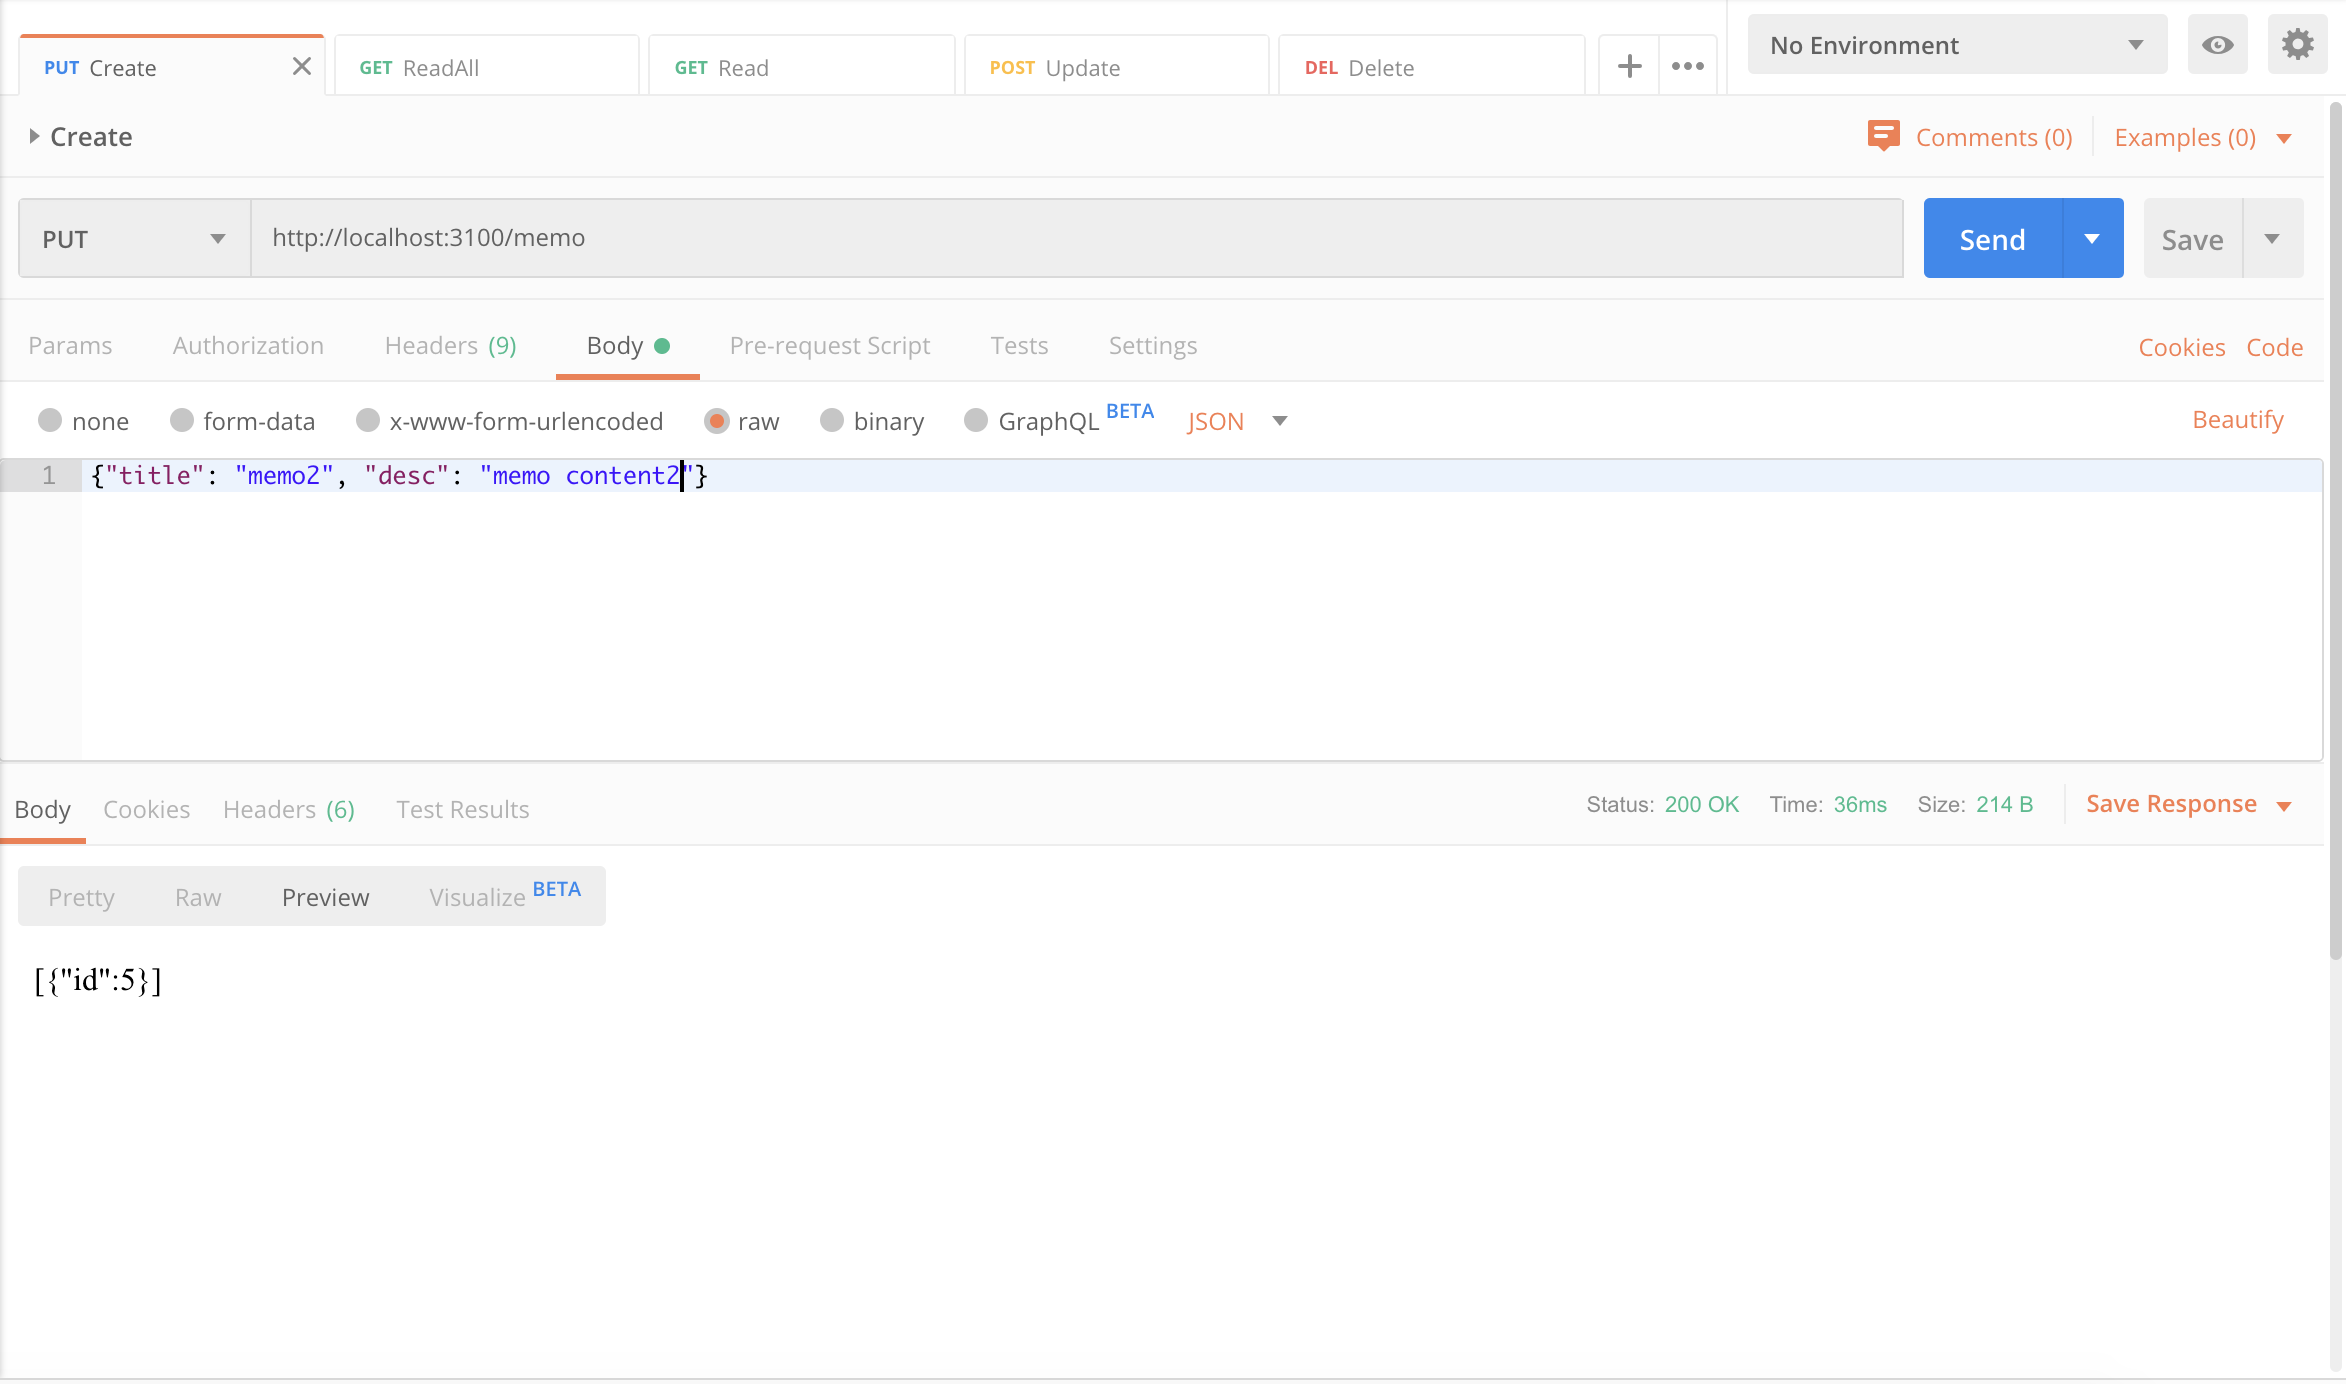
Task: Close the PUT Create tab
Action: click(x=301, y=67)
